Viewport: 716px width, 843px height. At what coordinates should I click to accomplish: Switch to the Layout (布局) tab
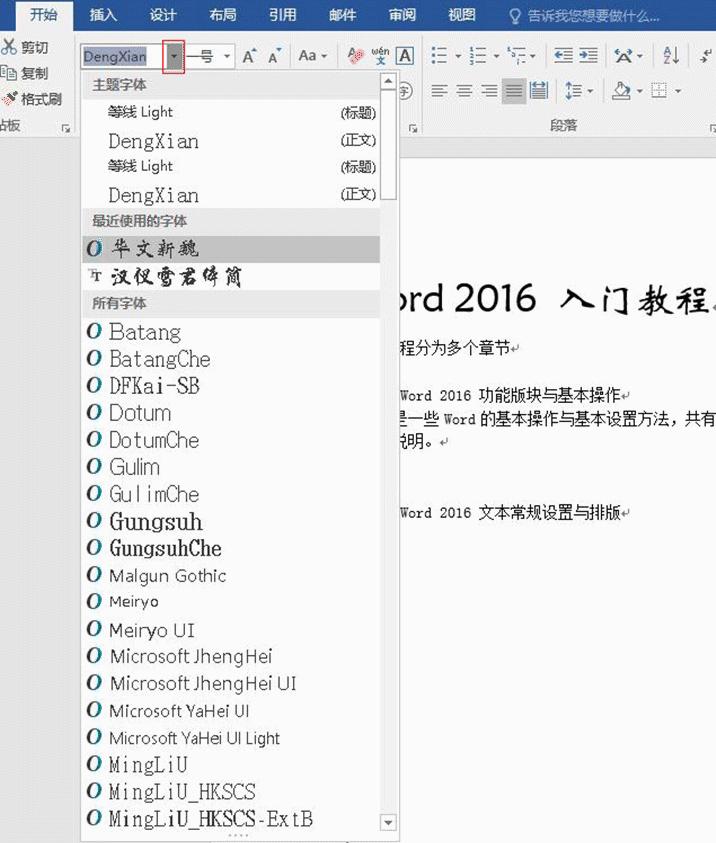223,15
